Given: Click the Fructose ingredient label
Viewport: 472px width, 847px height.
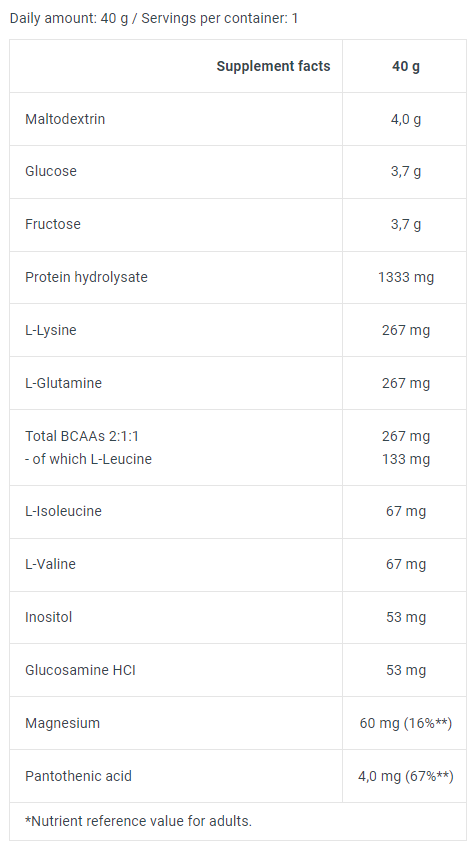Looking at the screenshot, I should click(x=52, y=224).
